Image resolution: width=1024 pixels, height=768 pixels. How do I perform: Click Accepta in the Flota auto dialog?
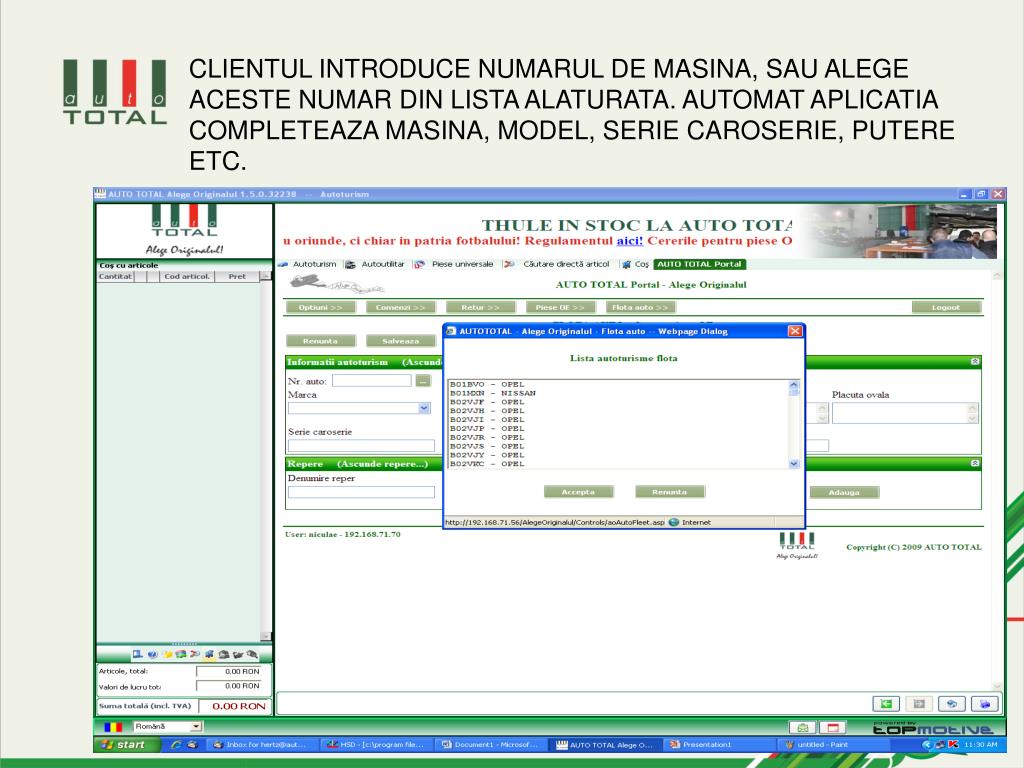click(x=579, y=492)
